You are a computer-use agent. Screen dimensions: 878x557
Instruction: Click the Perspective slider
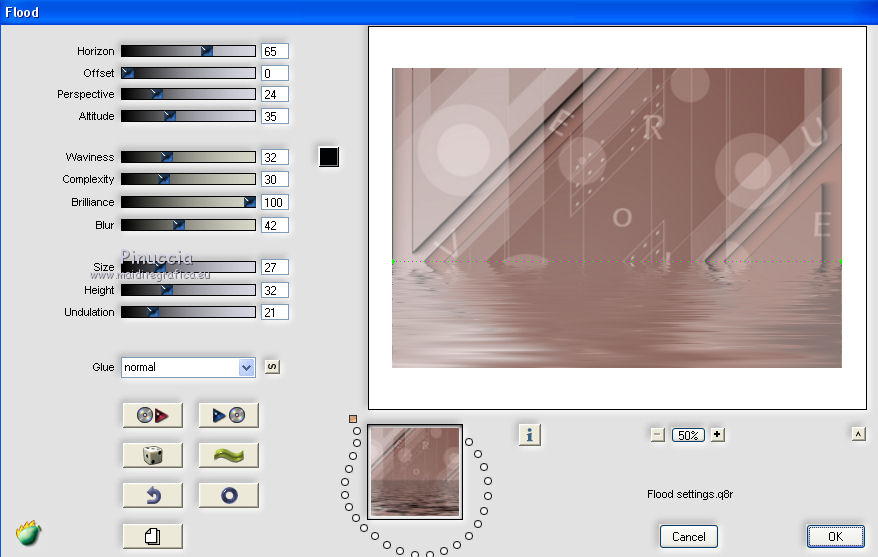(188, 94)
